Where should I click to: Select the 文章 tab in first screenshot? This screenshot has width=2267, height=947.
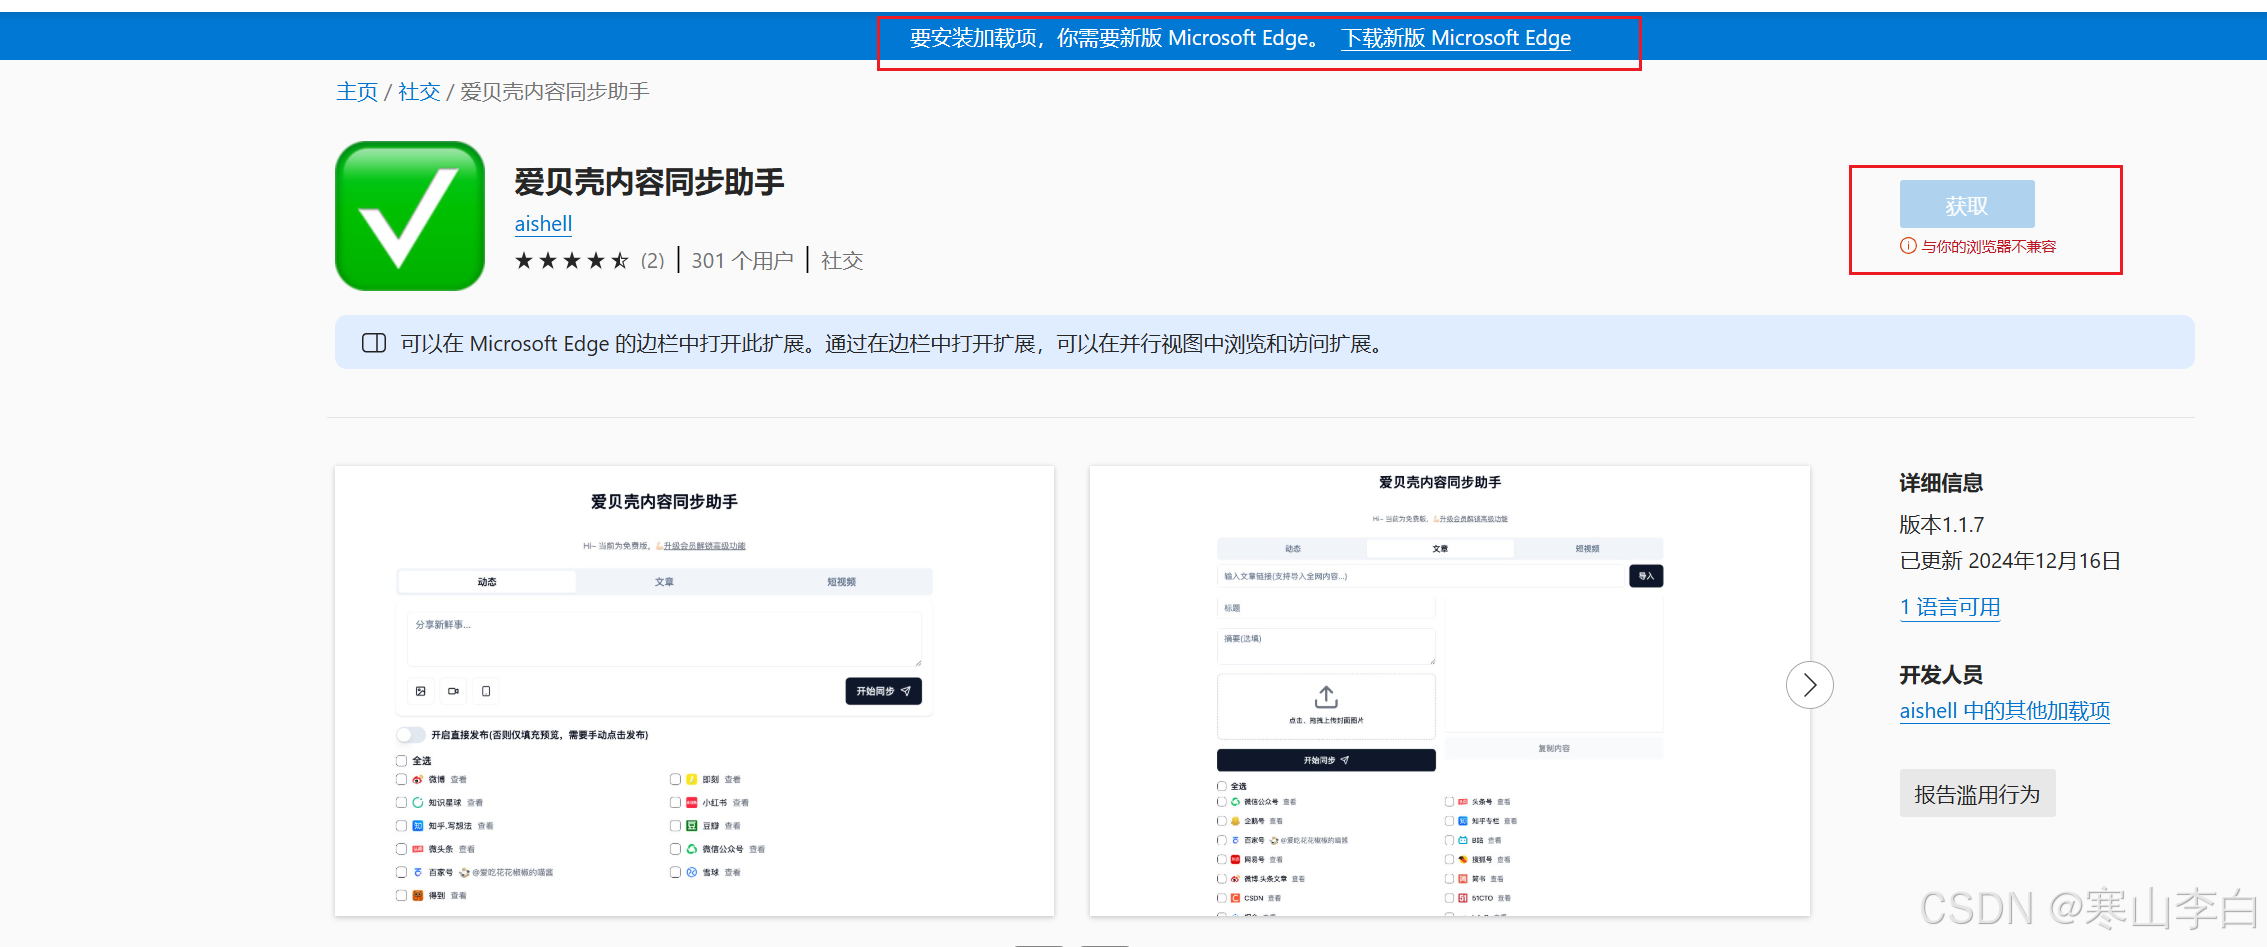coord(664,582)
